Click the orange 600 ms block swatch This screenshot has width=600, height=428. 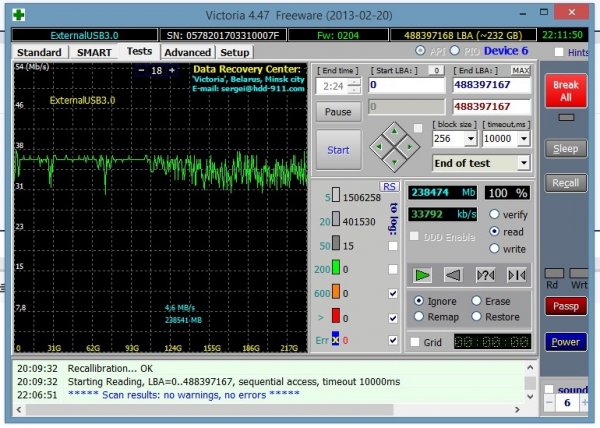click(x=338, y=293)
